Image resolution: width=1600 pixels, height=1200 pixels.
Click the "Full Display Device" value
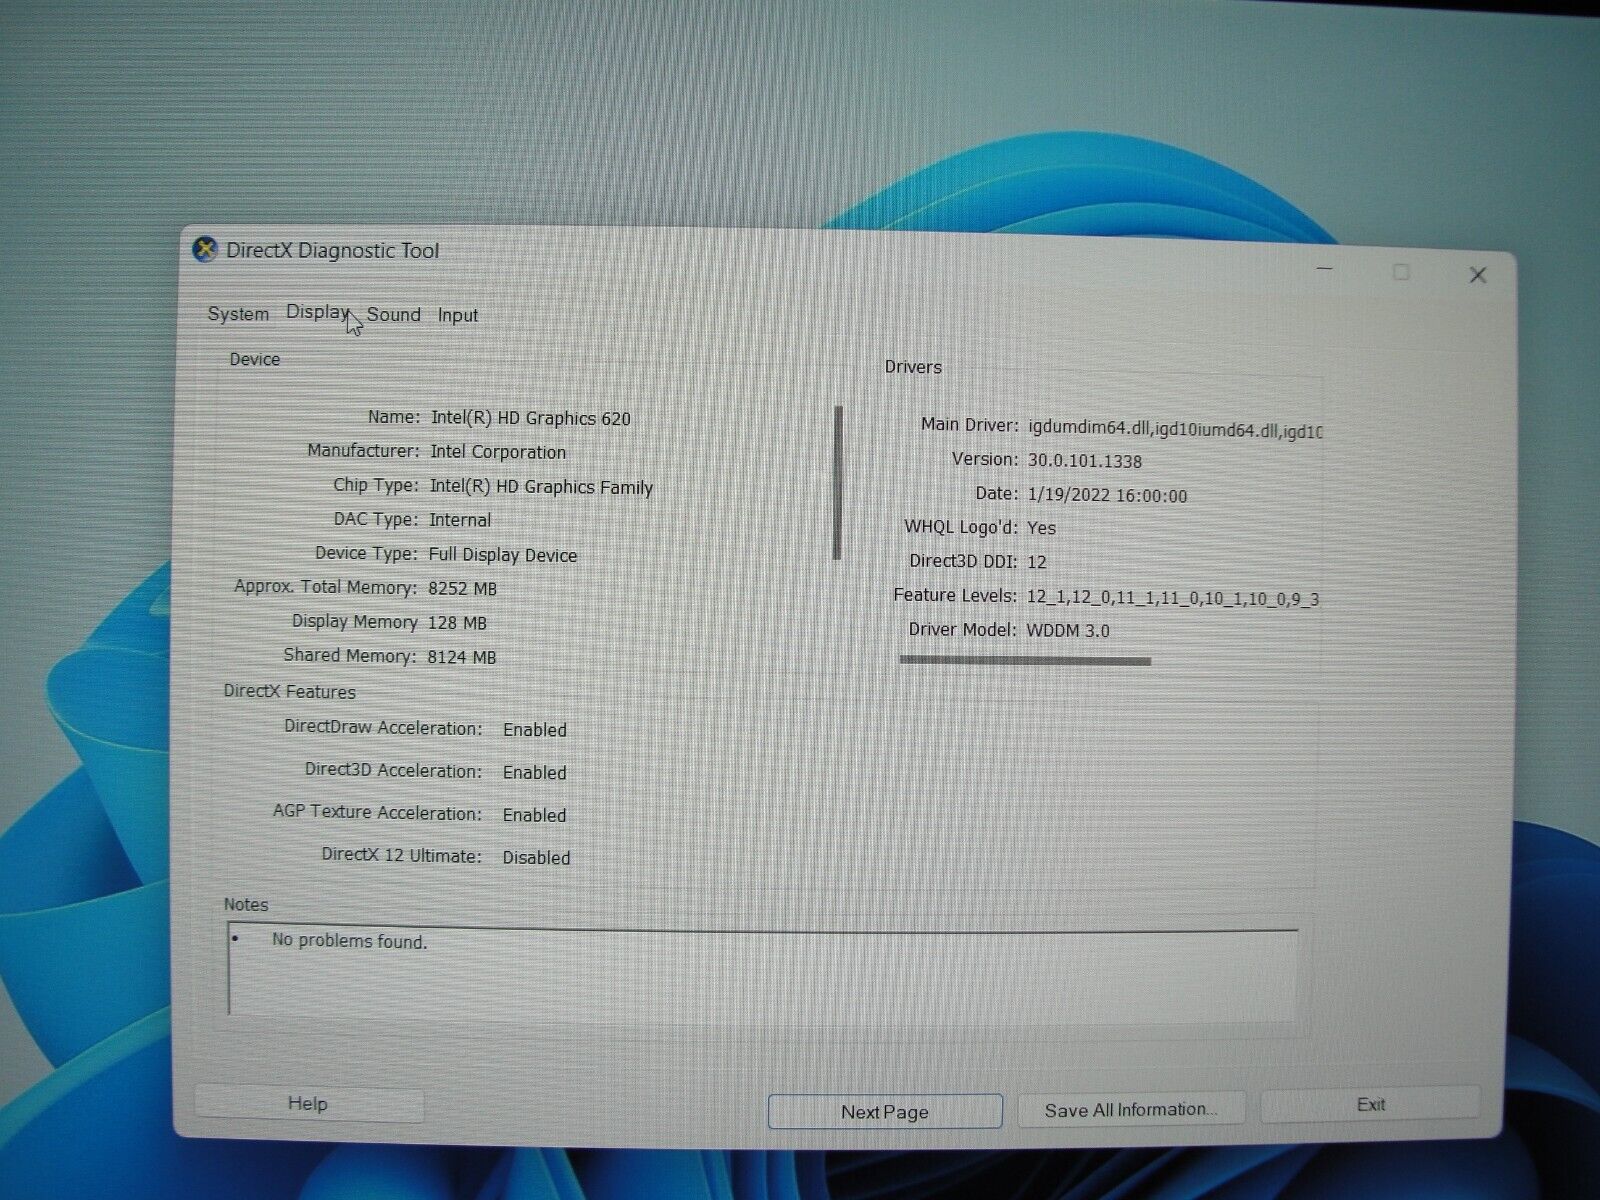[503, 555]
